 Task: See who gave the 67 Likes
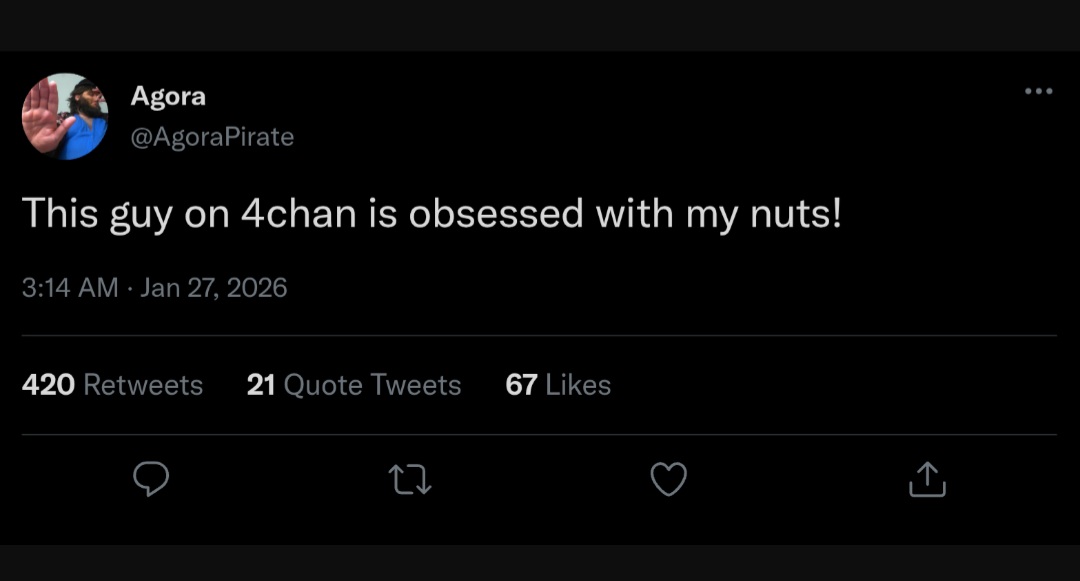point(558,385)
